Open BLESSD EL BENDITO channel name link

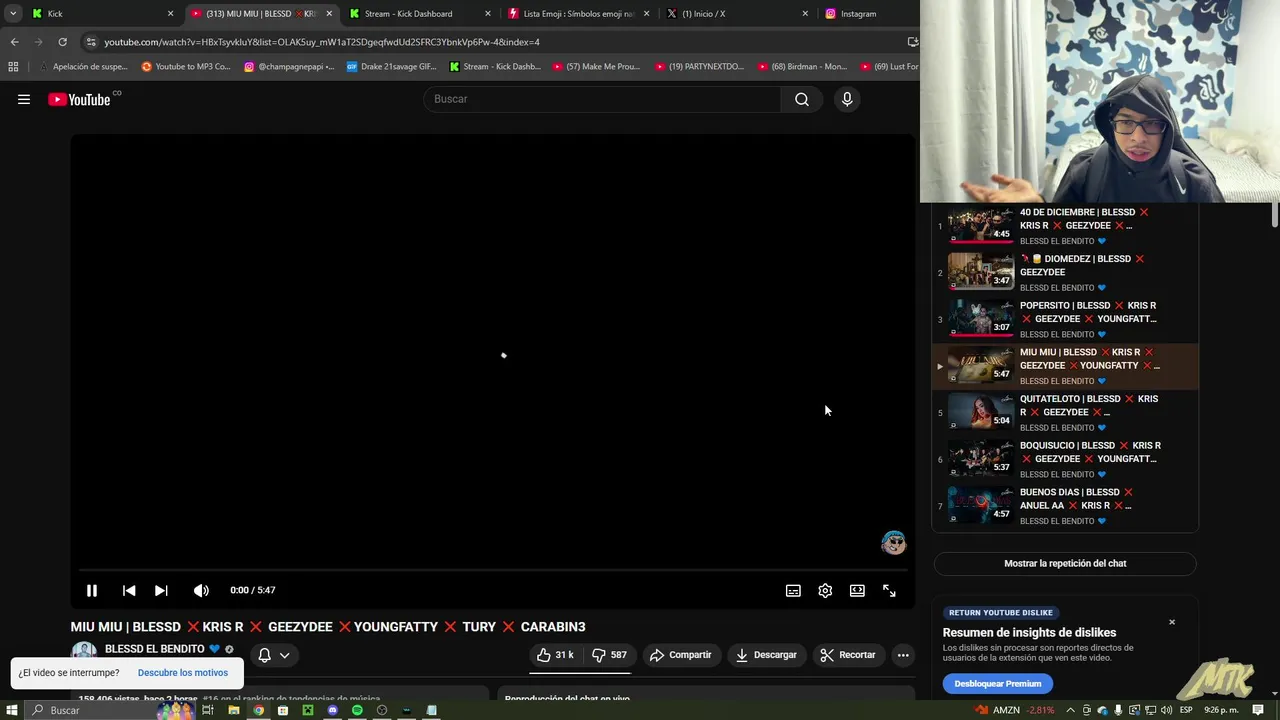click(154, 649)
